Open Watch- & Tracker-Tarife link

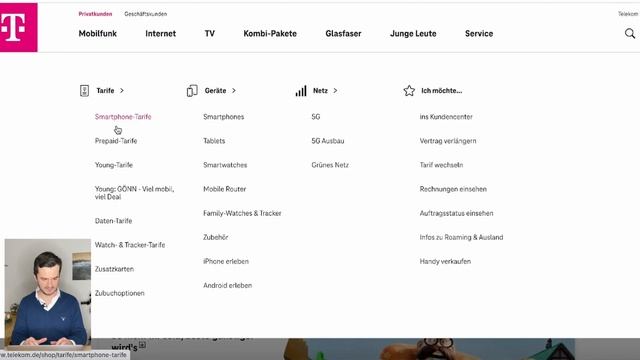130,245
